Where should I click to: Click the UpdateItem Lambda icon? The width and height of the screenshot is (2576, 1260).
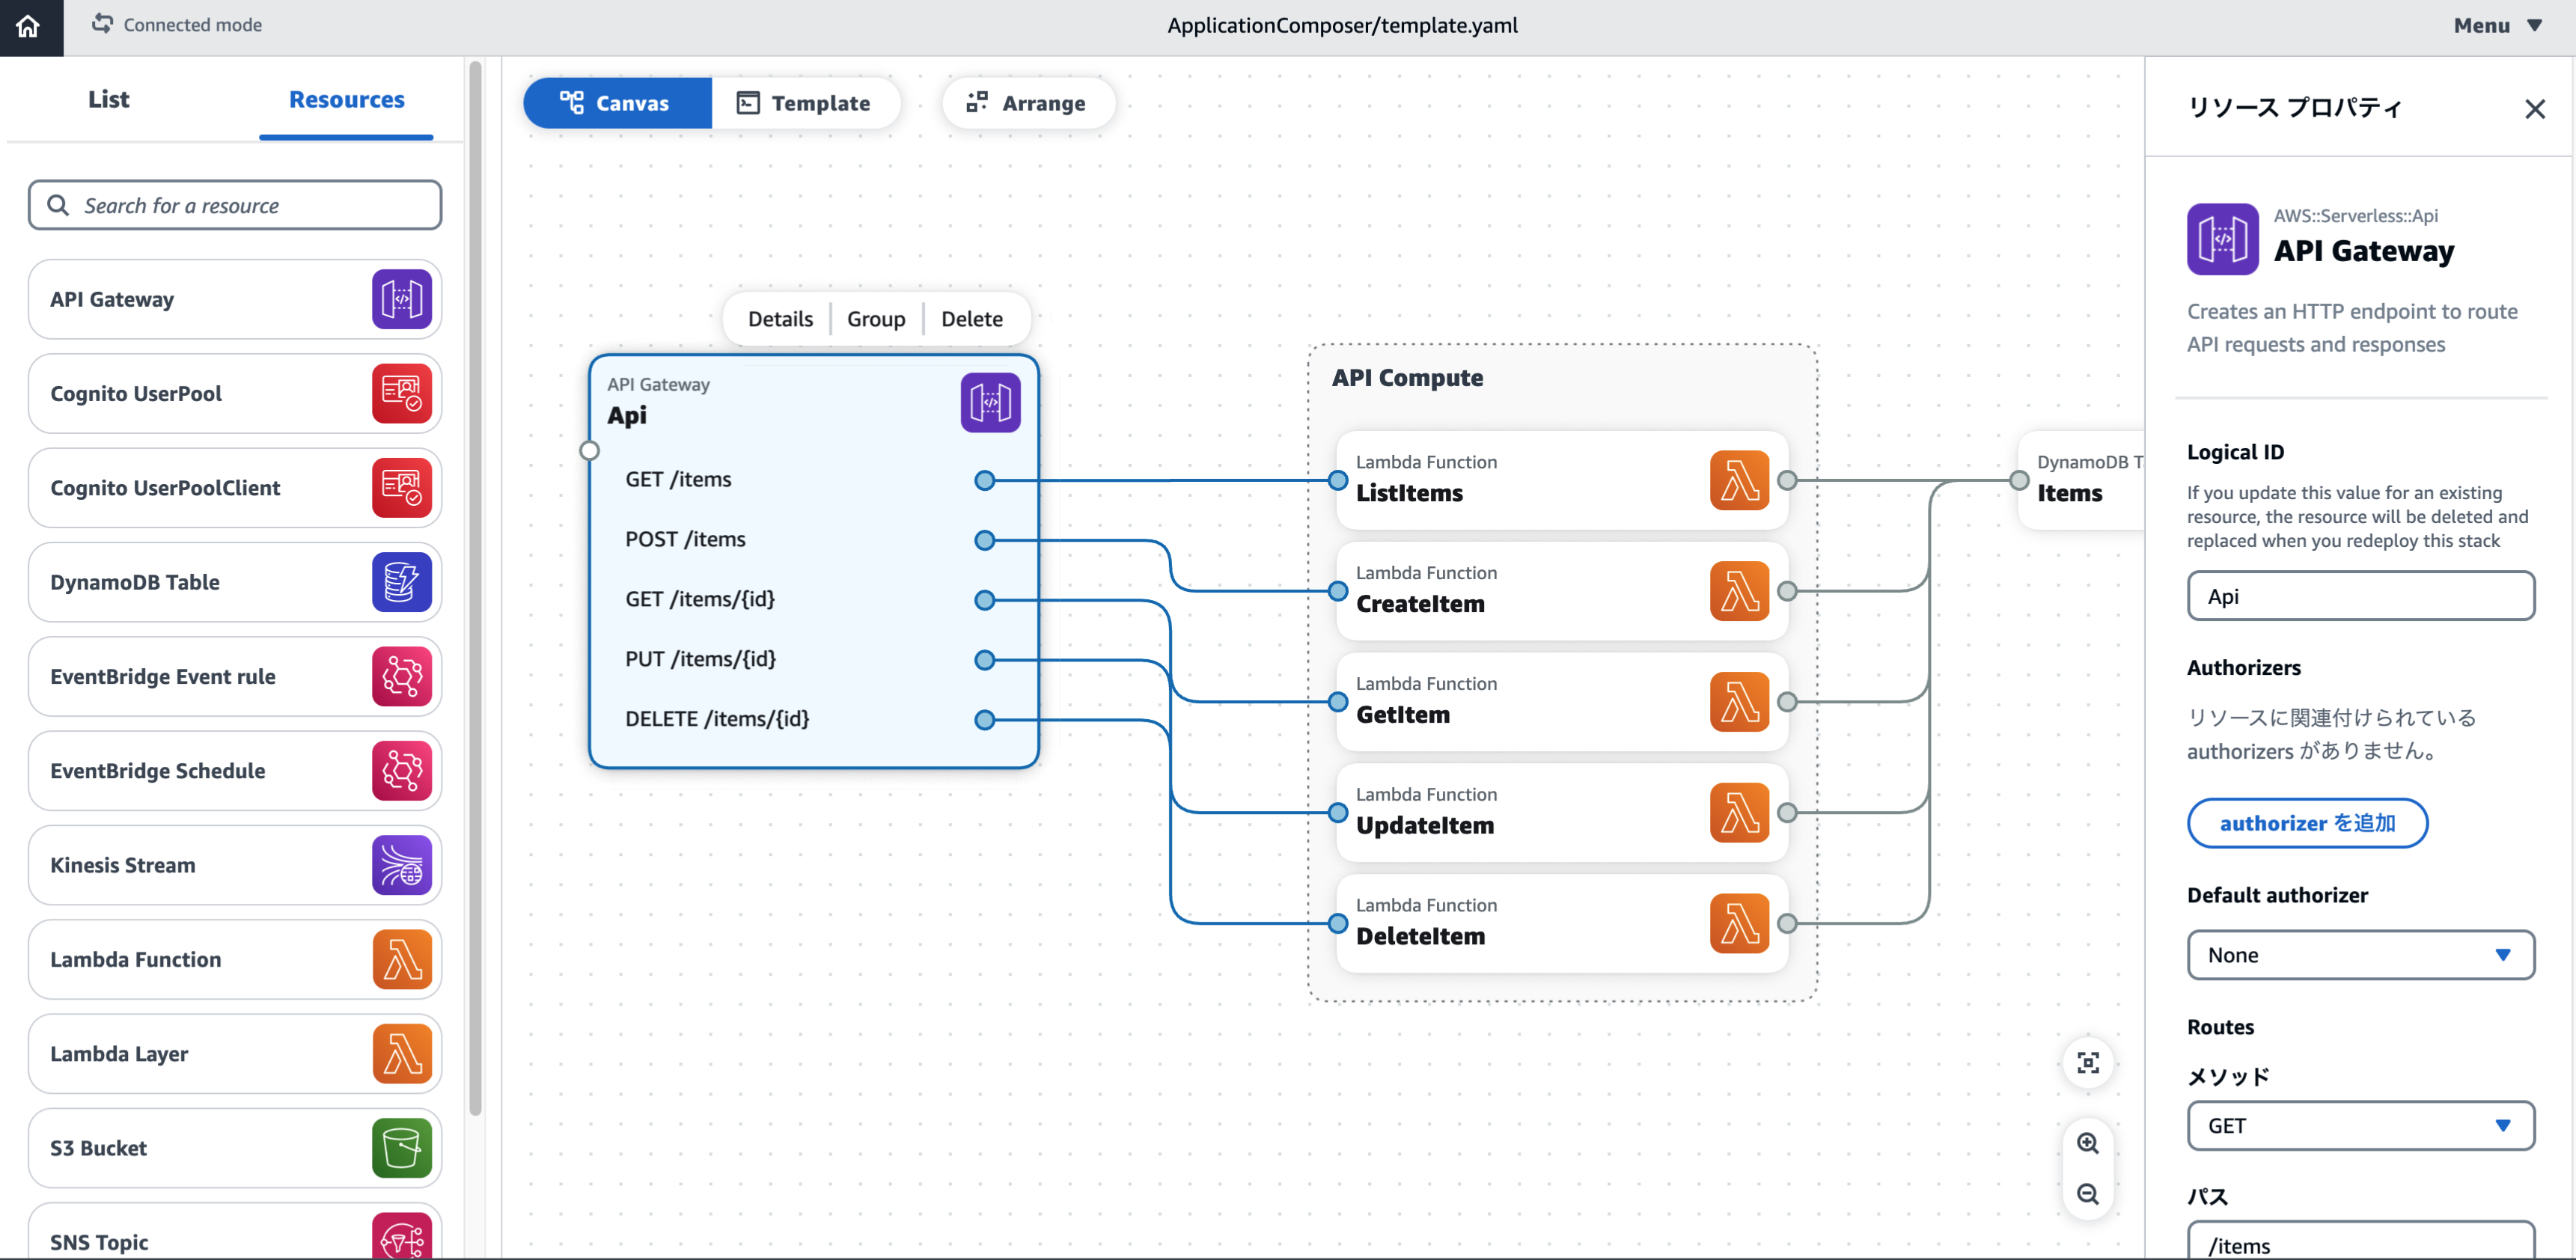pos(1739,813)
